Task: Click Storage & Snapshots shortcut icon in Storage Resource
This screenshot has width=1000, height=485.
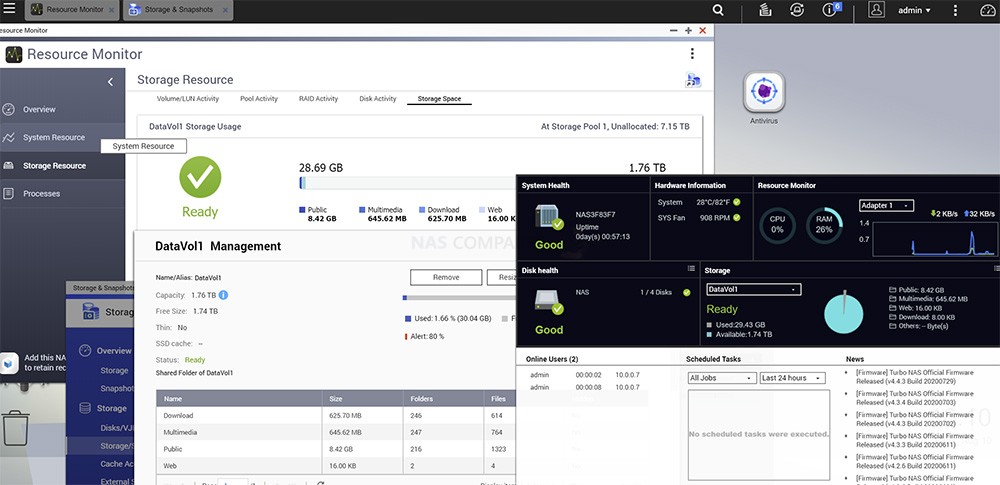Action: 693,80
